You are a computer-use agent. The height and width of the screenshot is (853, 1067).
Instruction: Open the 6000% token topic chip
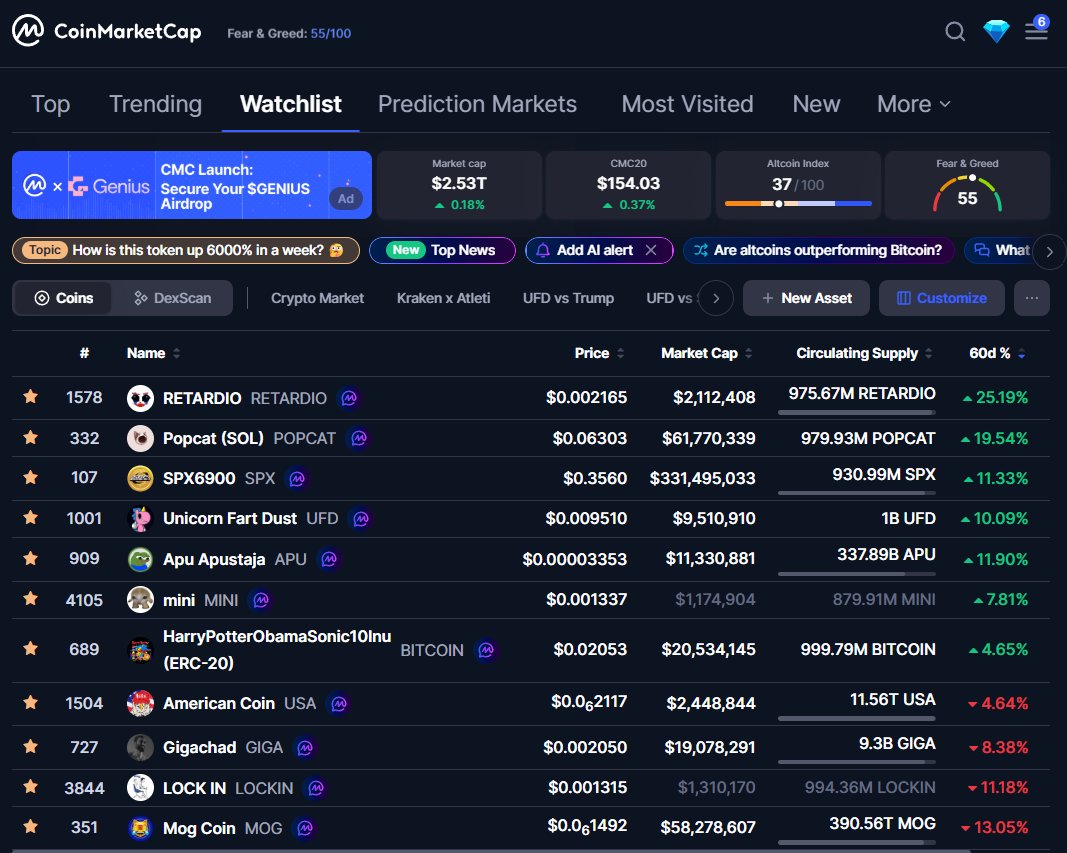(x=186, y=250)
